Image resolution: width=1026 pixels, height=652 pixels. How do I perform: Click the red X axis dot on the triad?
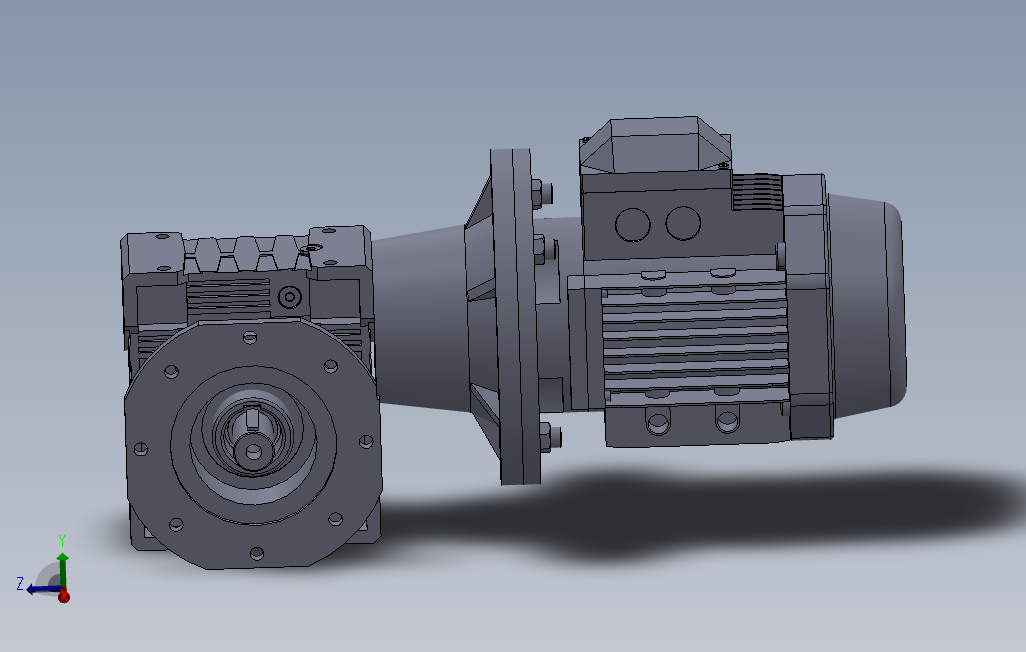pyautogui.click(x=63, y=596)
